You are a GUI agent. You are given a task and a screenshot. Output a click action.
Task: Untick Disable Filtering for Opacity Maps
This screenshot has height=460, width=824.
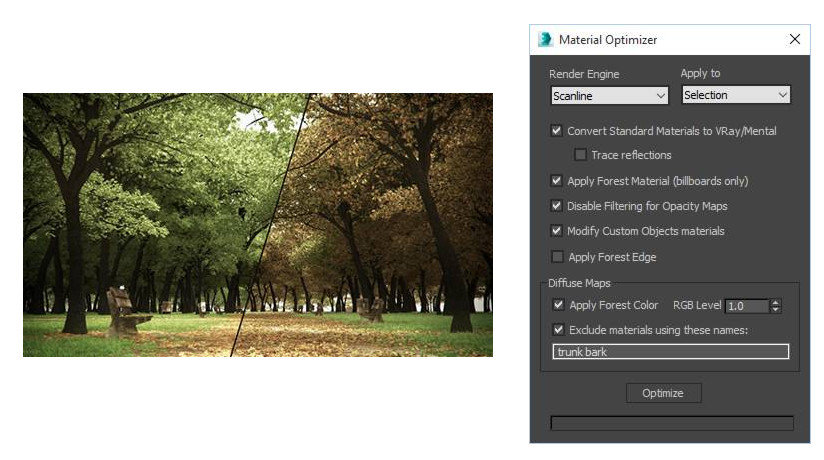coord(556,206)
